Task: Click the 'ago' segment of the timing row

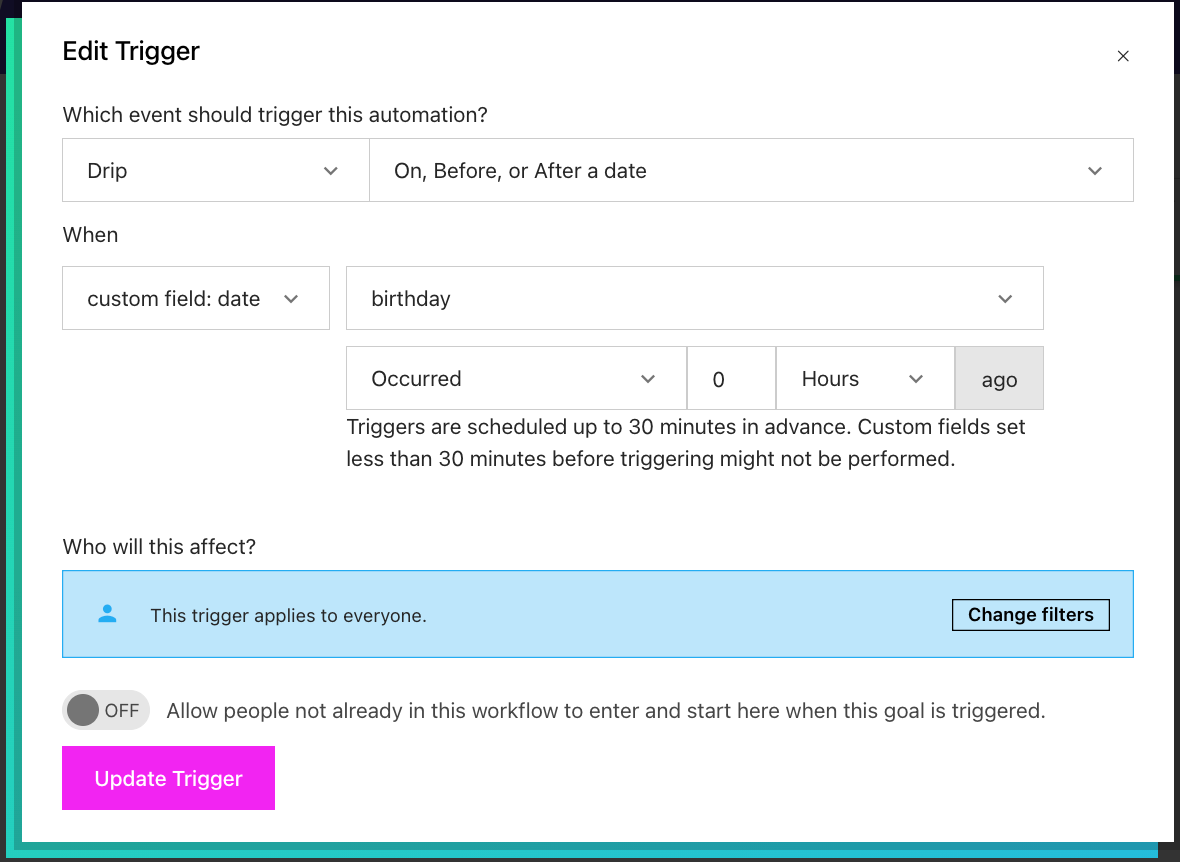Action: (998, 378)
